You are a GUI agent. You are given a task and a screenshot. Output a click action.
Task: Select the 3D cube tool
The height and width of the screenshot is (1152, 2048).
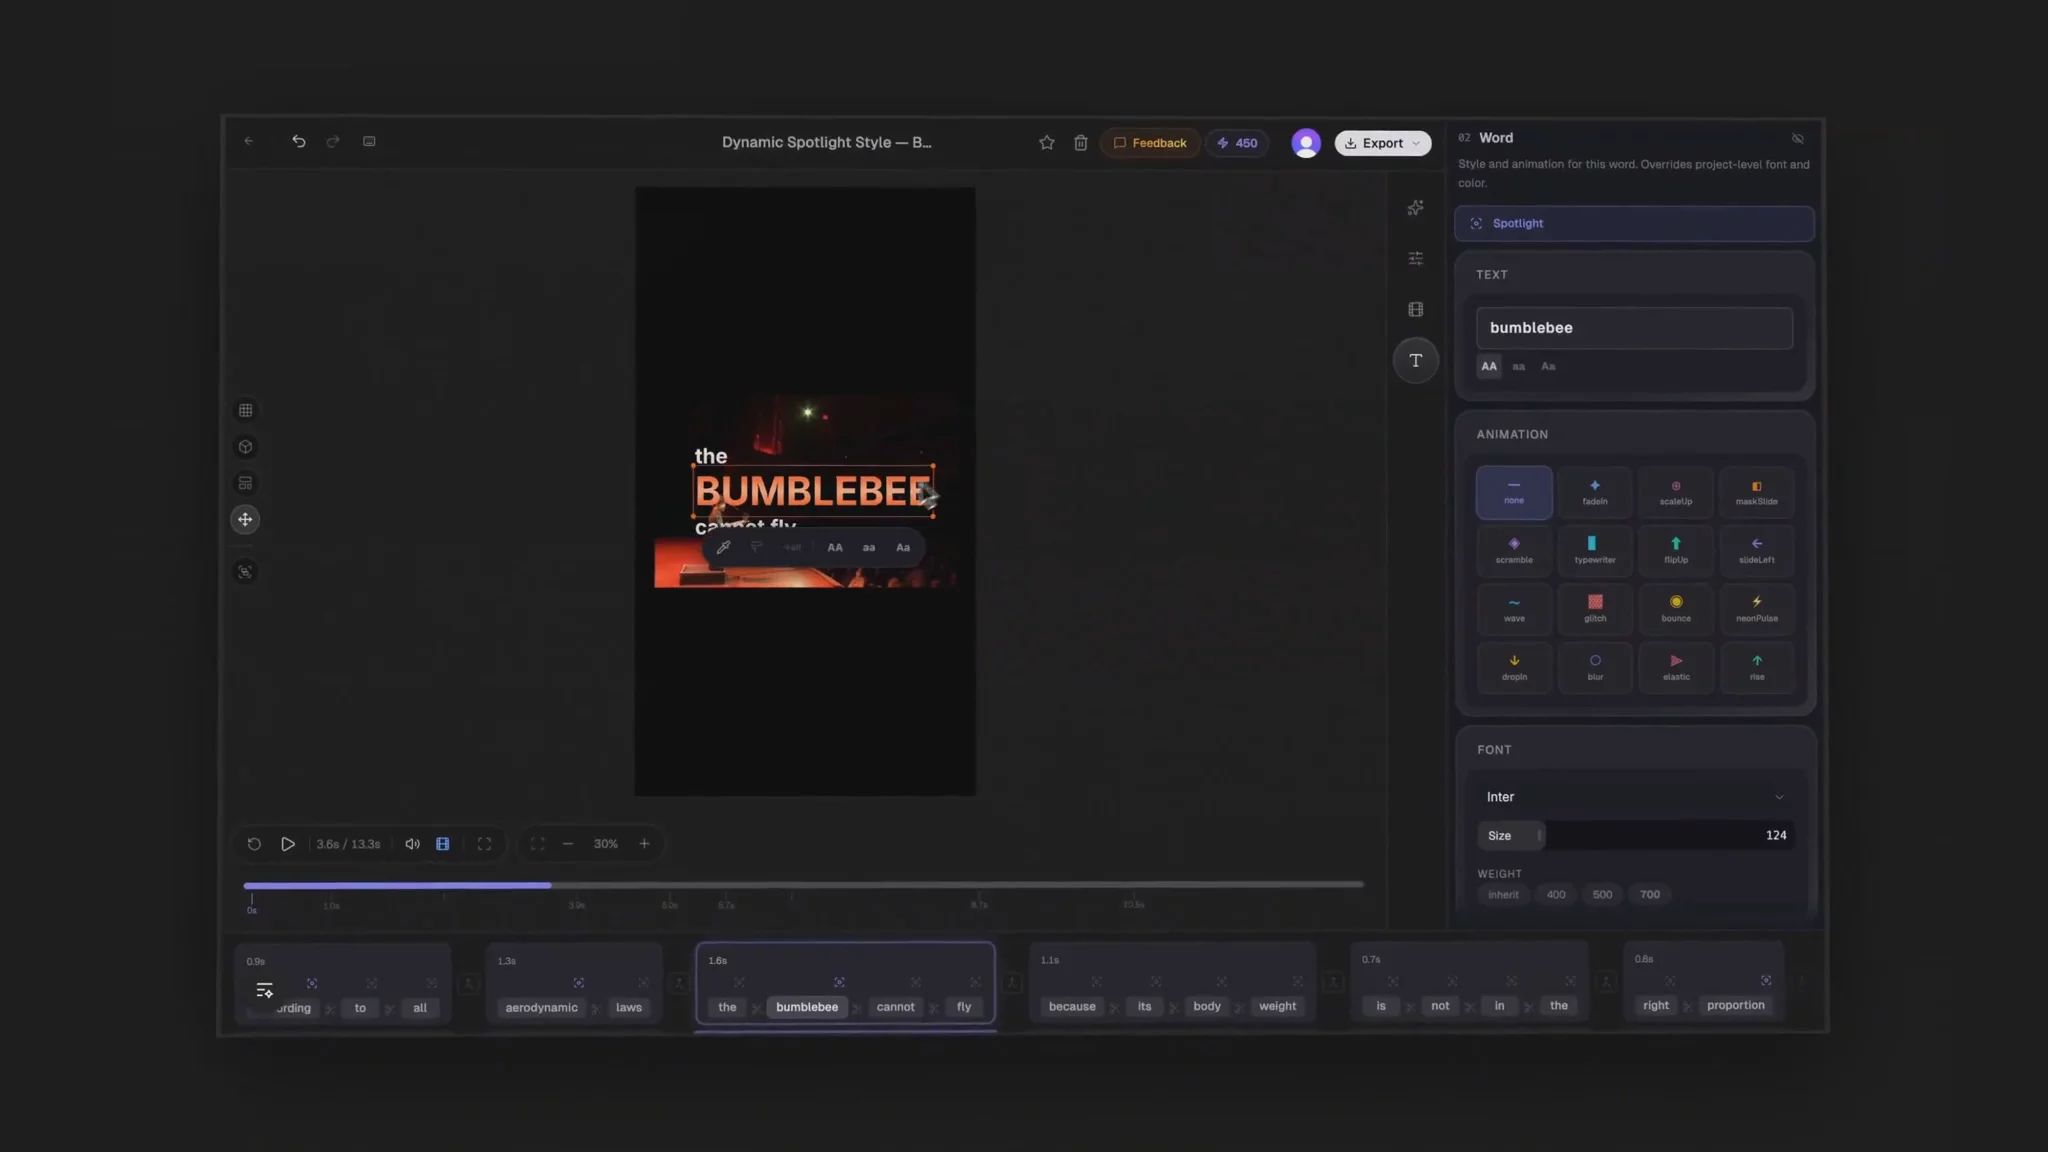245,447
